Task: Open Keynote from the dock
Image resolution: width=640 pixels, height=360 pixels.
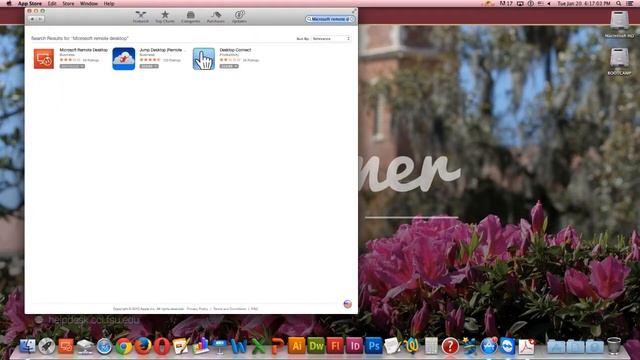Action: pyautogui.click(x=220, y=346)
